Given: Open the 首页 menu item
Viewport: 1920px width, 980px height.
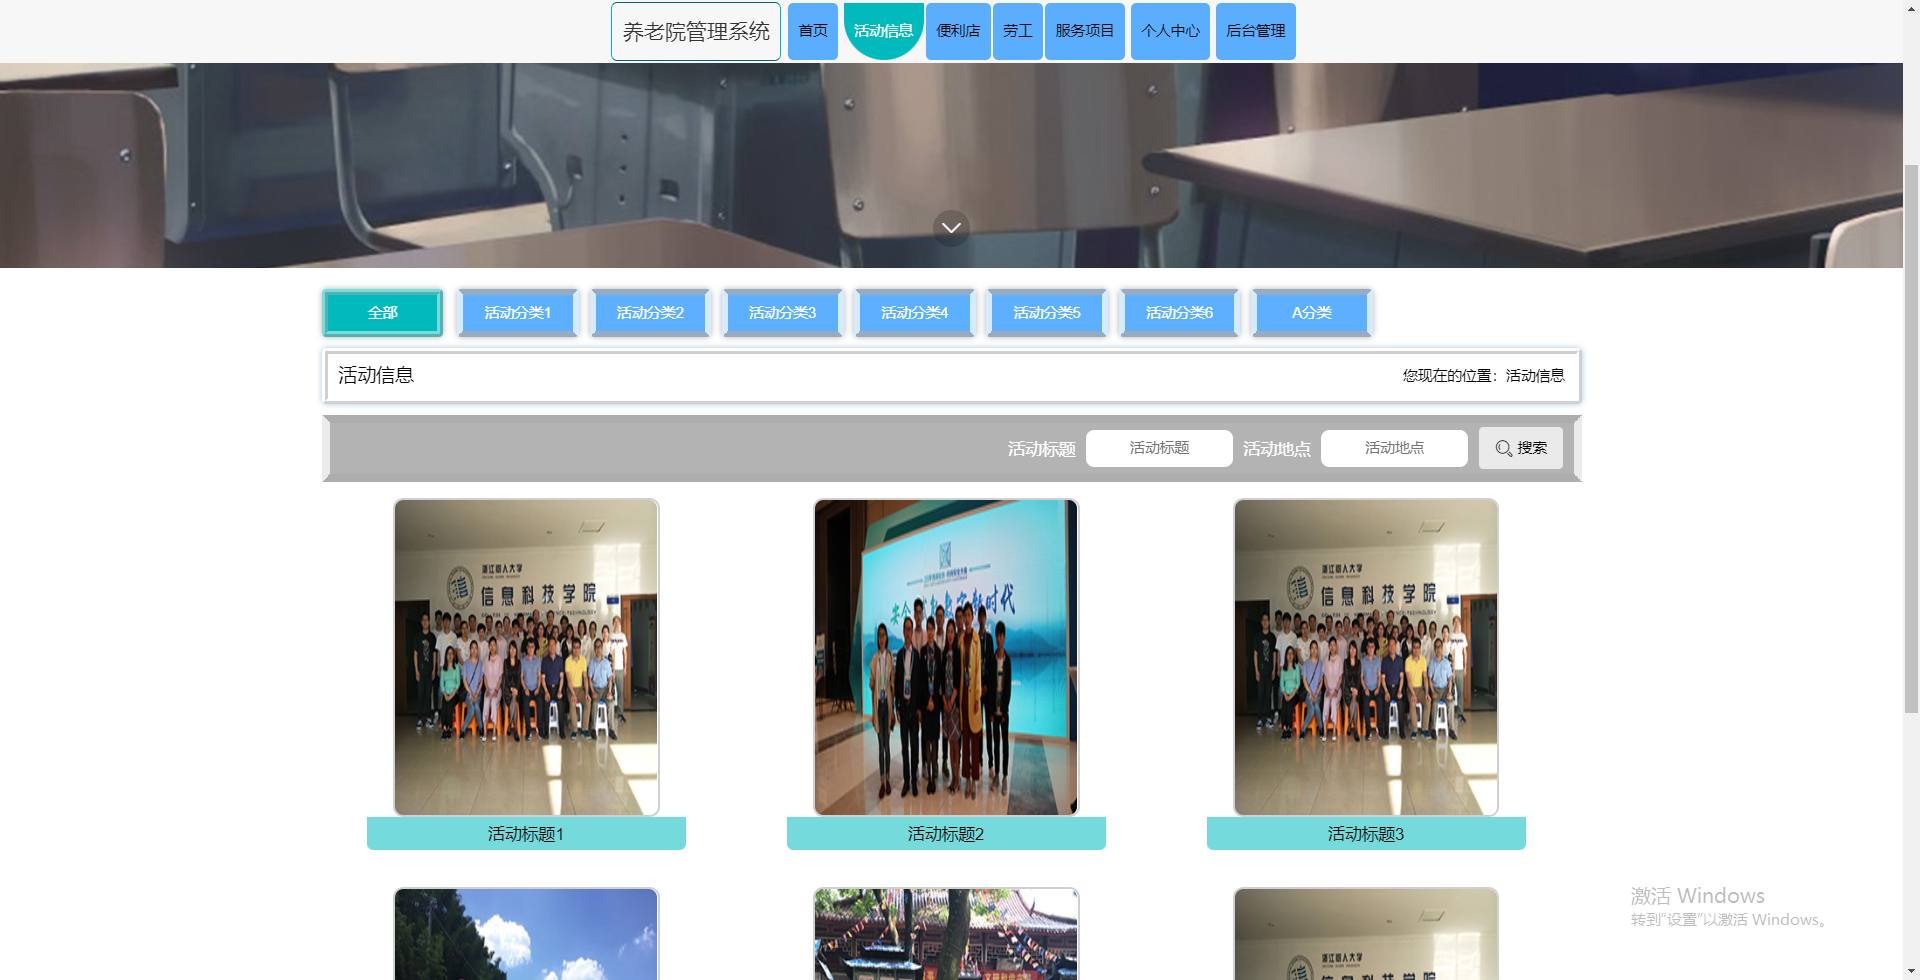Looking at the screenshot, I should click(x=812, y=31).
